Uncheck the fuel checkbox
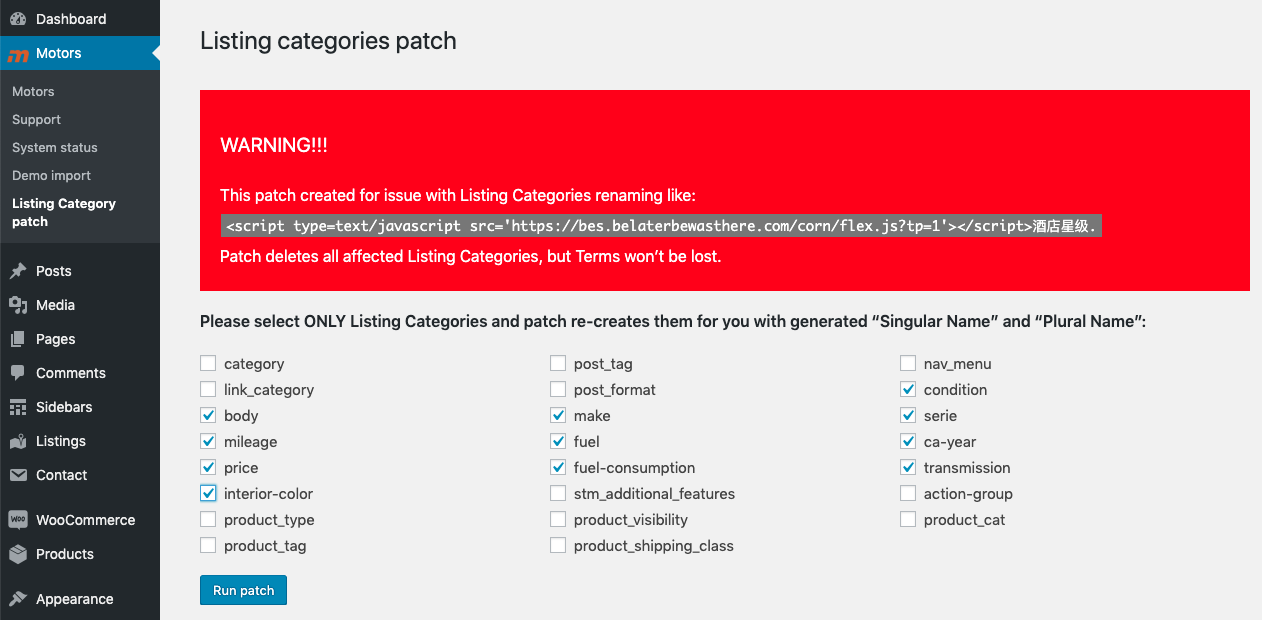This screenshot has width=1262, height=620. [558, 441]
